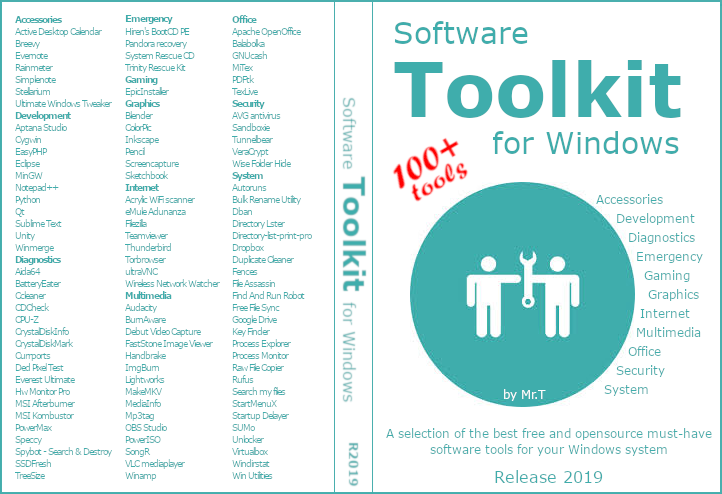The width and height of the screenshot is (722, 494).
Task: Click the "Speccy" entry
Action: [x=29, y=440]
